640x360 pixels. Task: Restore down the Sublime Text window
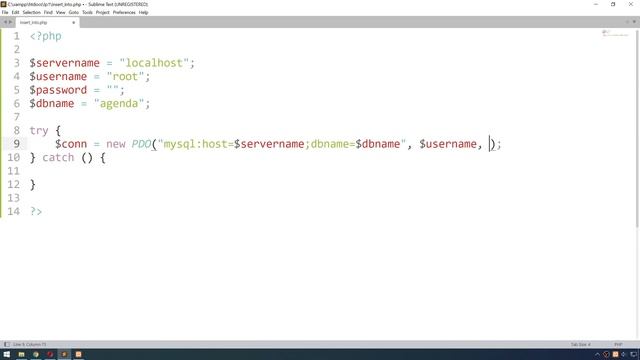tap(613, 4)
